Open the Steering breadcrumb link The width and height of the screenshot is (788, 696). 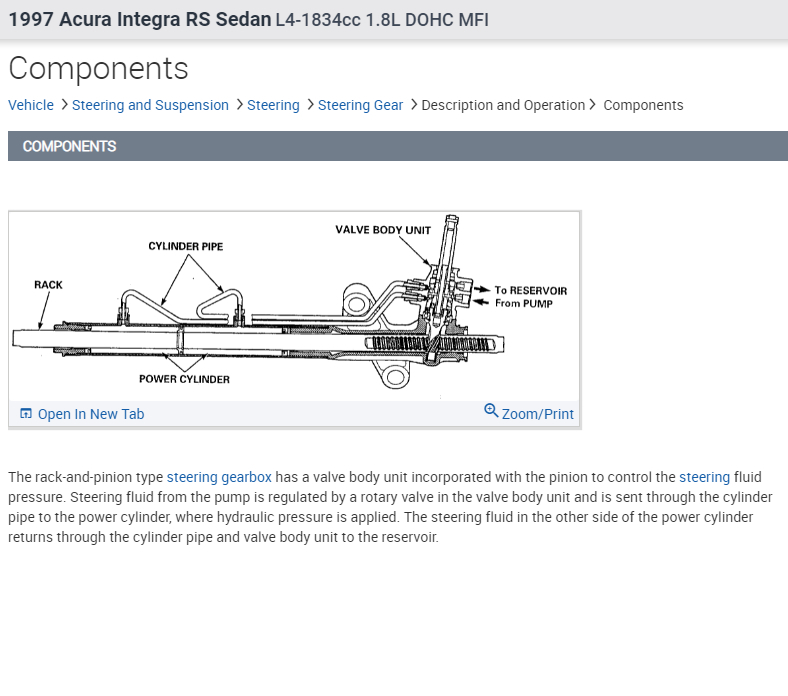tap(273, 105)
